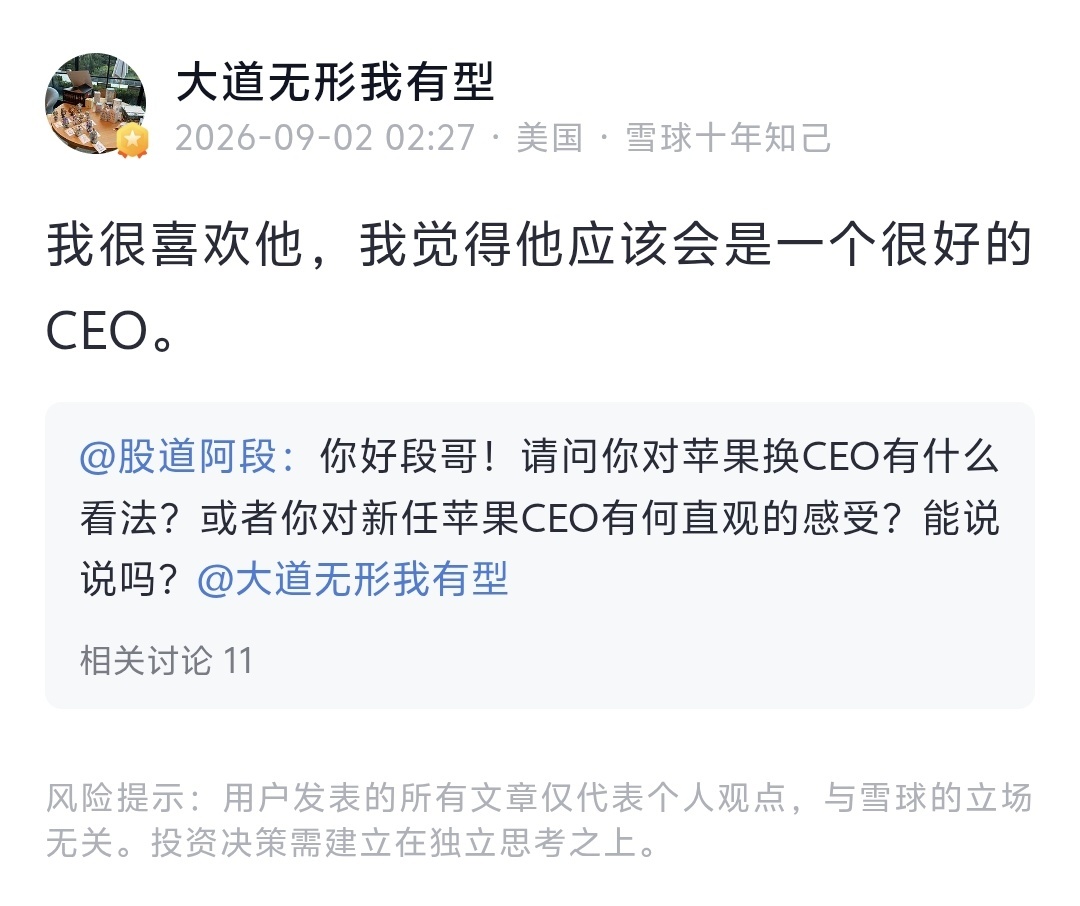This screenshot has height=906, width=1080.
Task: Click disclaimer phrase 与雪球的立场
Action: point(928,798)
